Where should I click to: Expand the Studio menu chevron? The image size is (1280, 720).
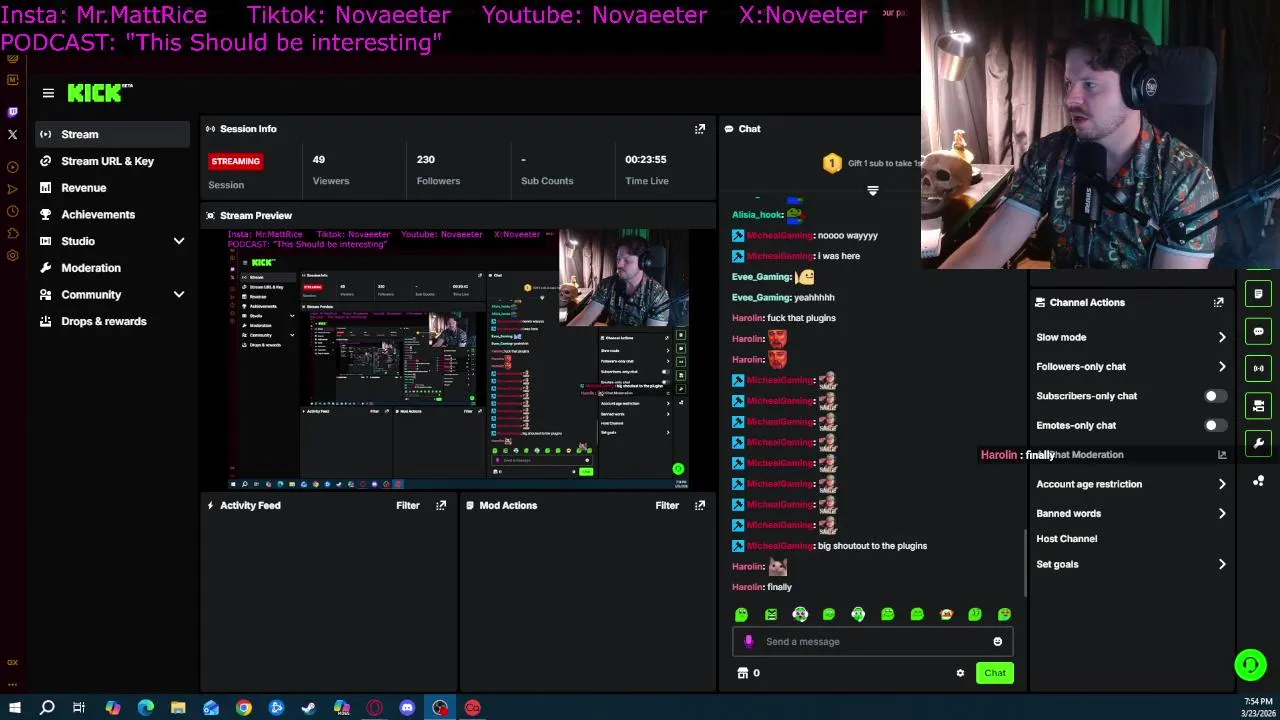coord(179,241)
